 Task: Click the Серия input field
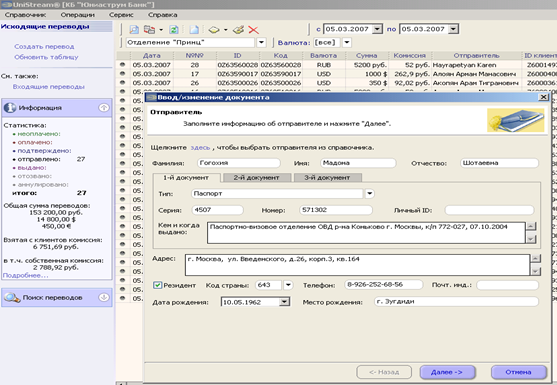pyautogui.click(x=217, y=210)
